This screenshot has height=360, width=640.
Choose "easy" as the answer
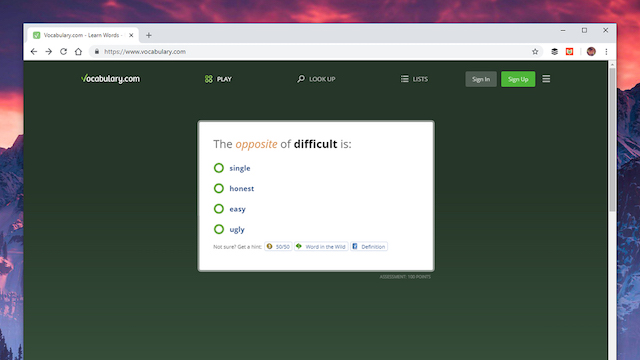pos(229,209)
